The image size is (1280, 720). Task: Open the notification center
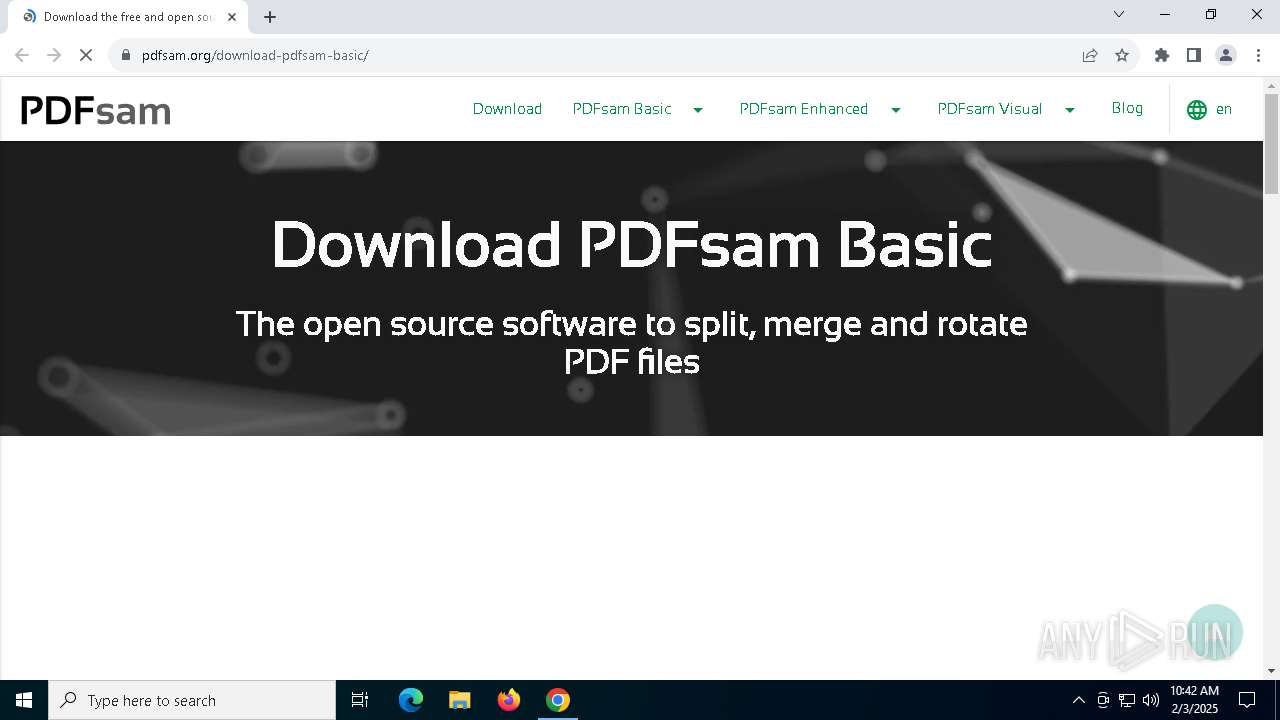click(1247, 700)
